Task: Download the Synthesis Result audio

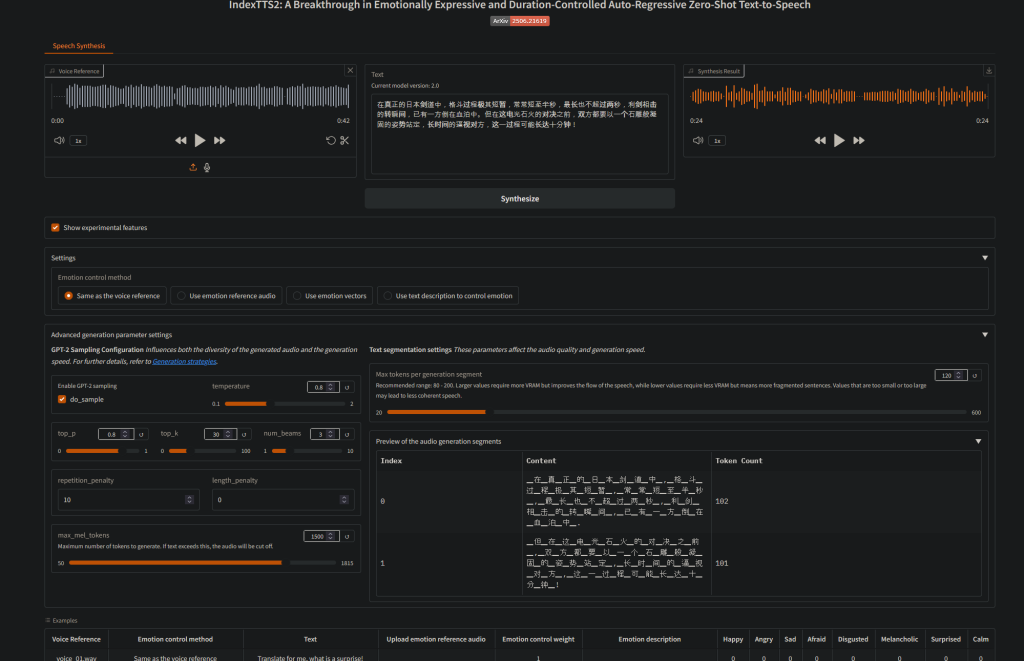Action: [x=988, y=71]
